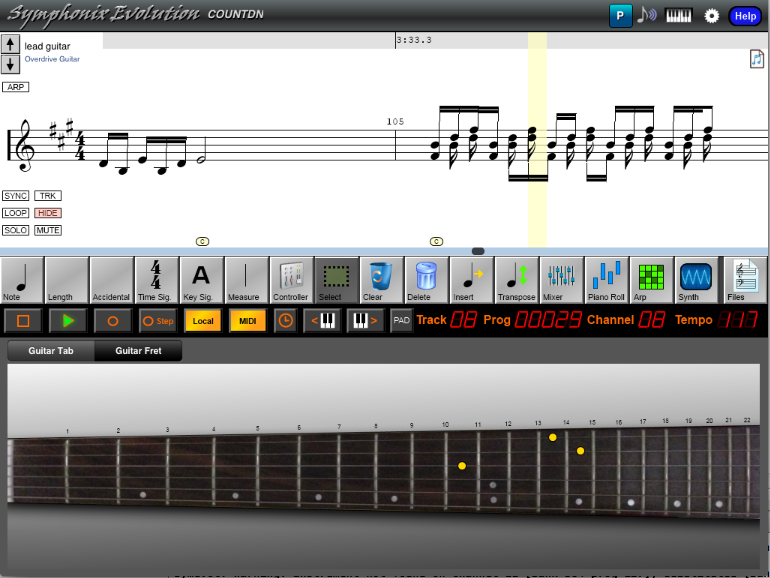Switch to the Guitar Tab tab

click(51, 351)
